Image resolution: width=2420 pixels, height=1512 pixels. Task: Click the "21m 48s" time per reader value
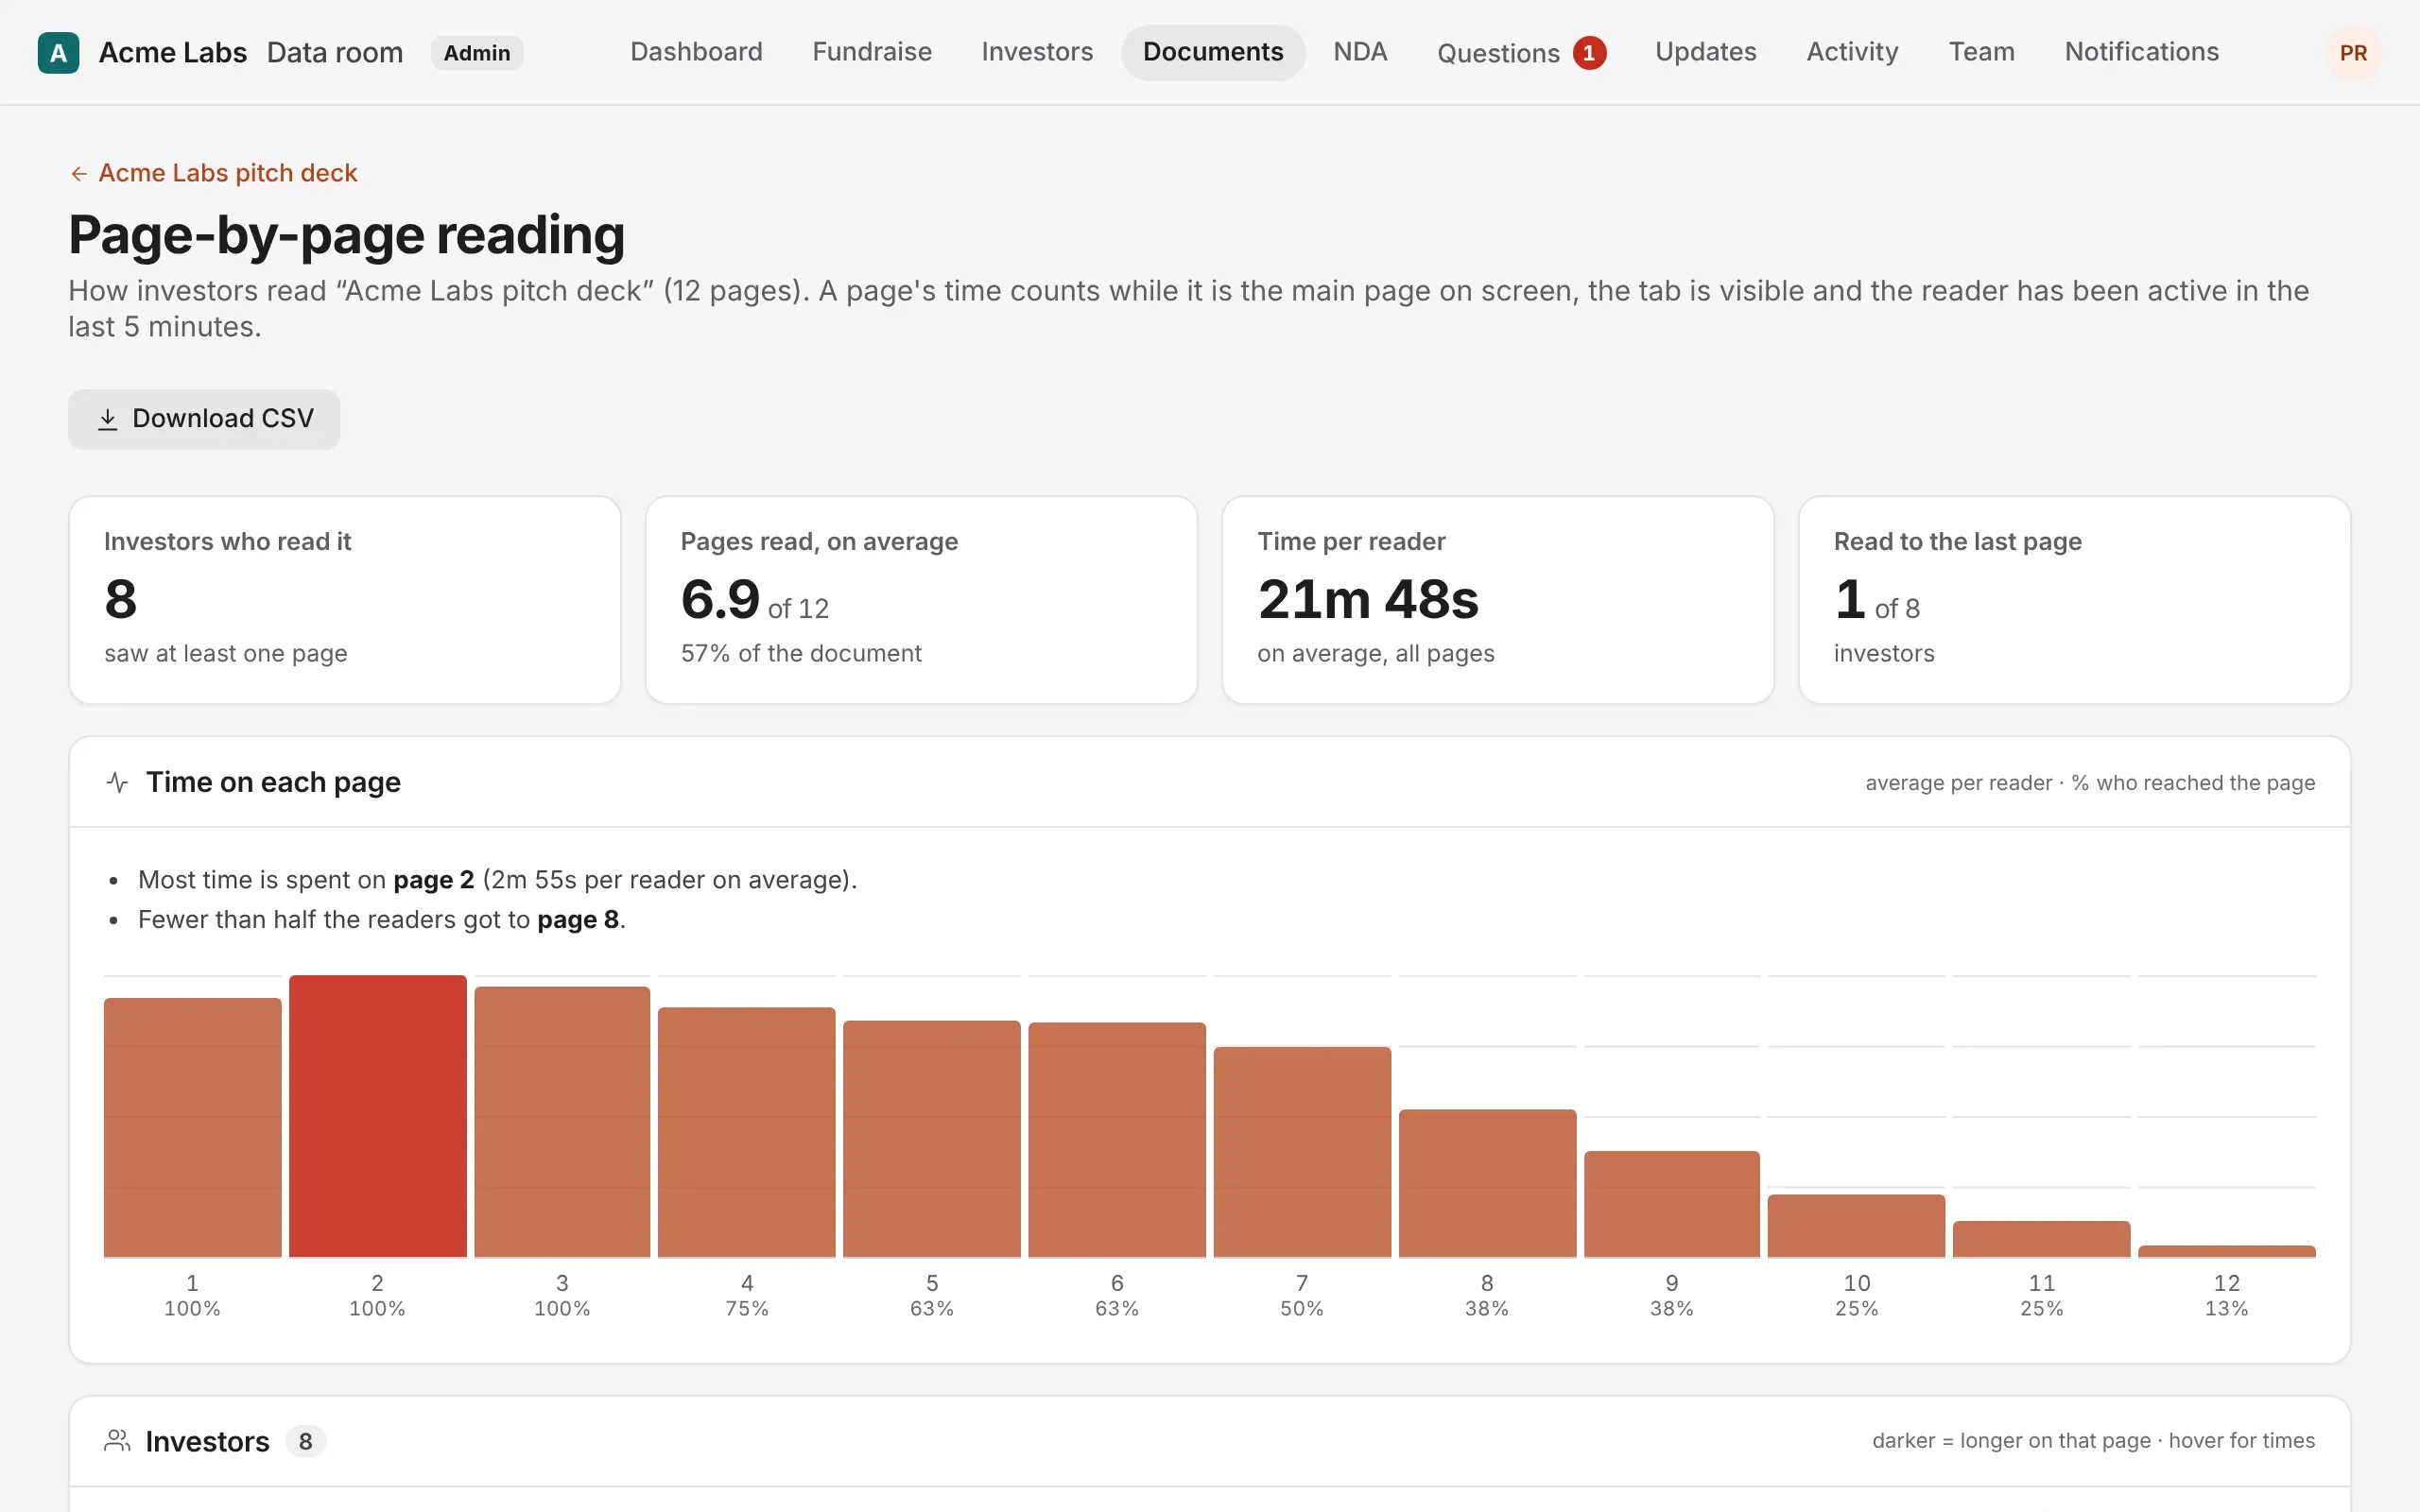click(1367, 599)
